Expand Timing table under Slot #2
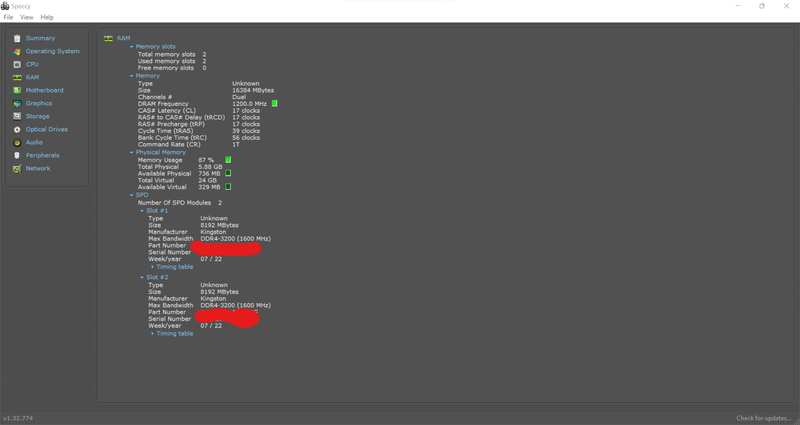The width and height of the screenshot is (800, 425). point(153,334)
